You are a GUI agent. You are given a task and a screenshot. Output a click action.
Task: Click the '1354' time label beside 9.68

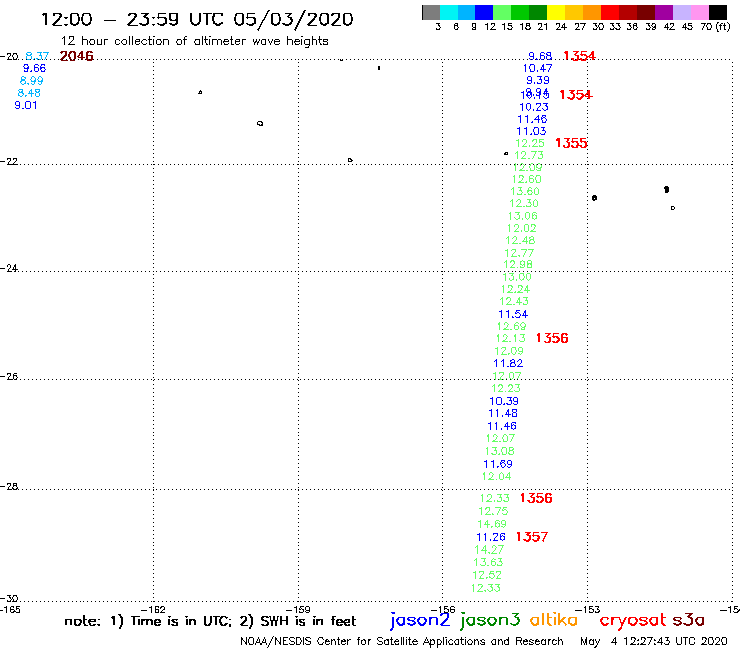[x=580, y=56]
